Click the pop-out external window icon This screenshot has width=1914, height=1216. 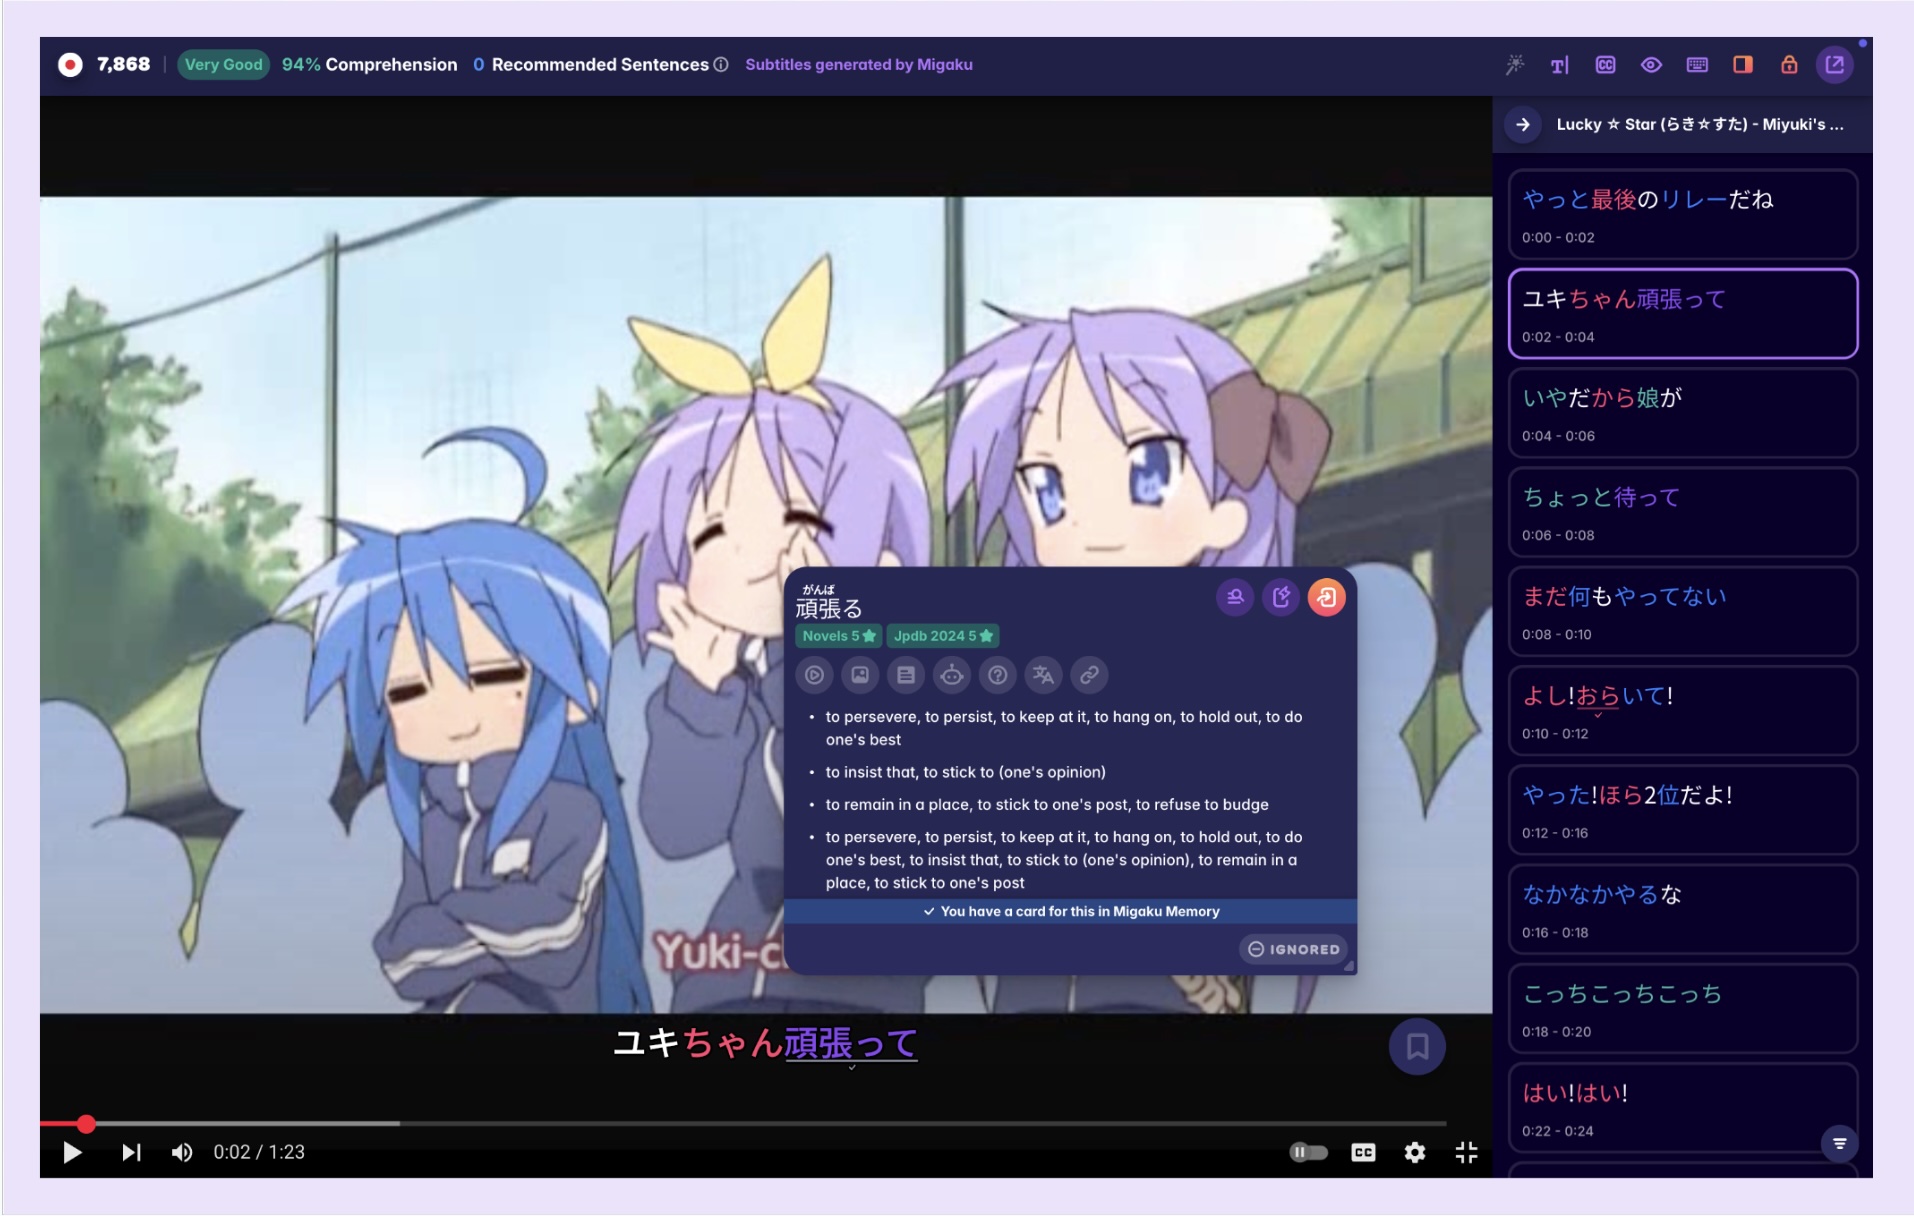tap(1835, 65)
